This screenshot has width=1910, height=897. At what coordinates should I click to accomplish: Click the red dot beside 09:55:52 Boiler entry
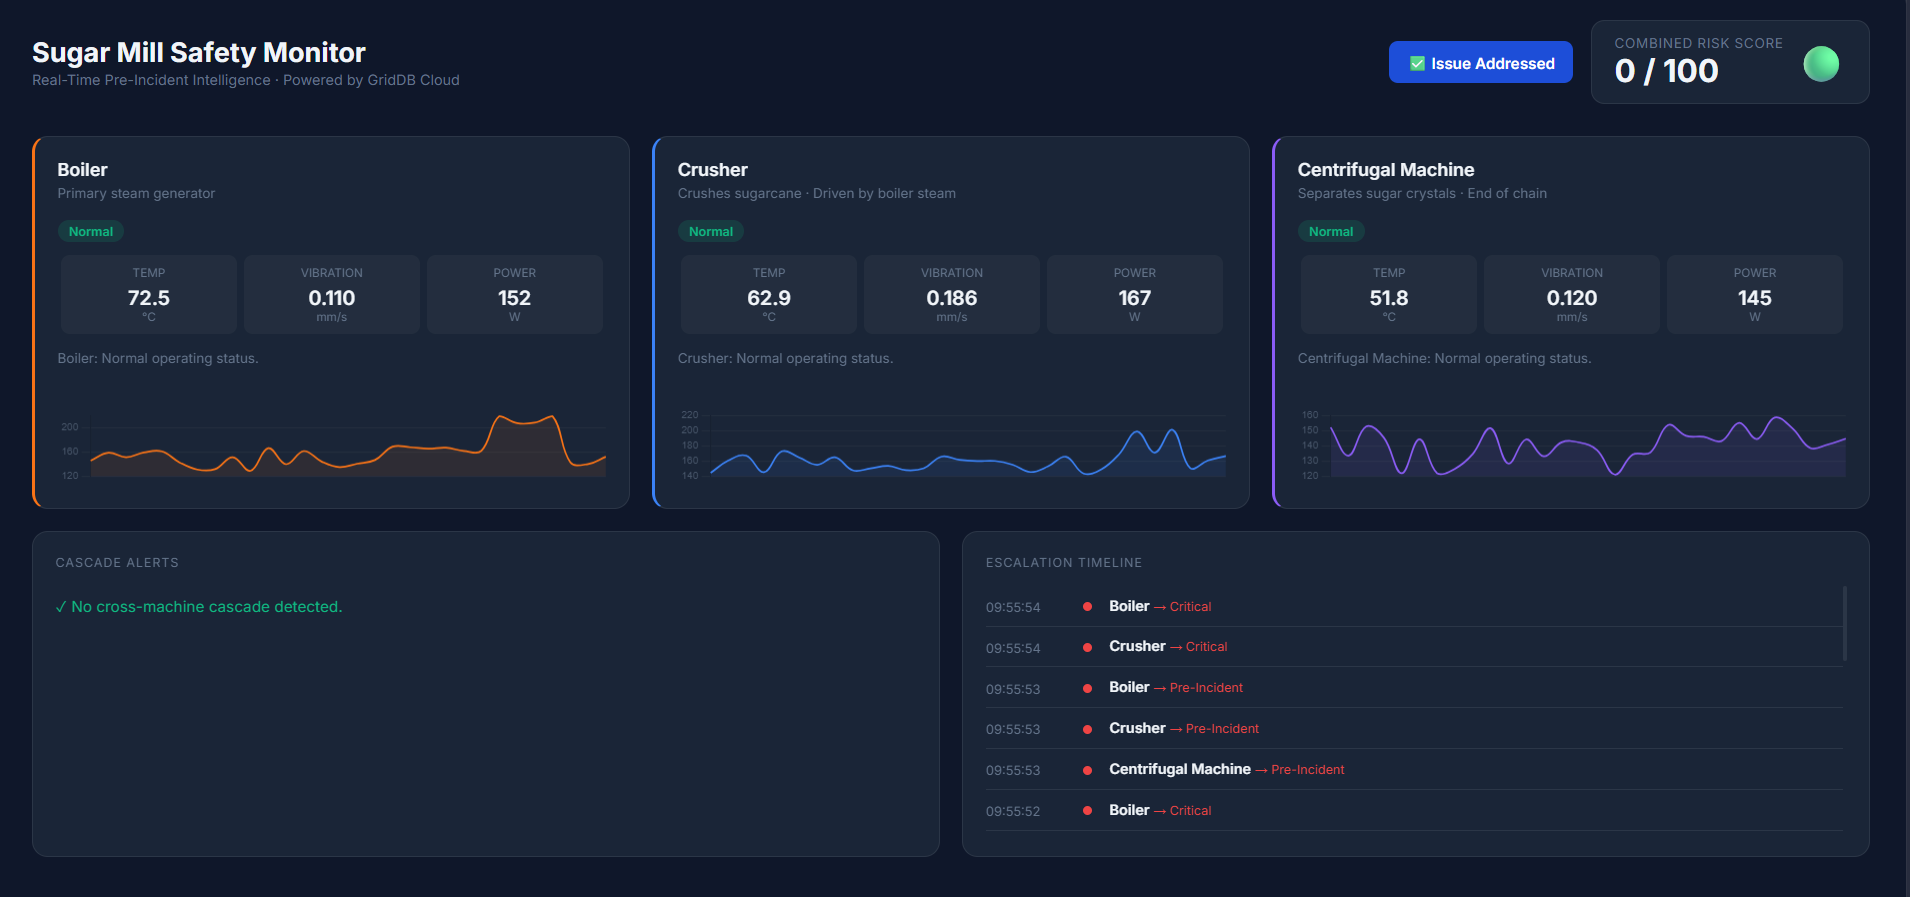point(1087,811)
